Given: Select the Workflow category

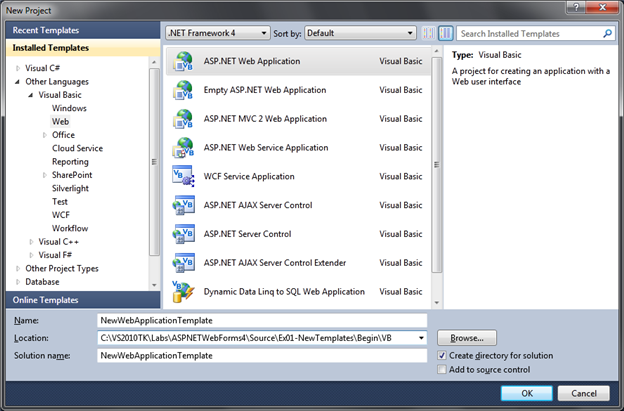Looking at the screenshot, I should tap(70, 228).
